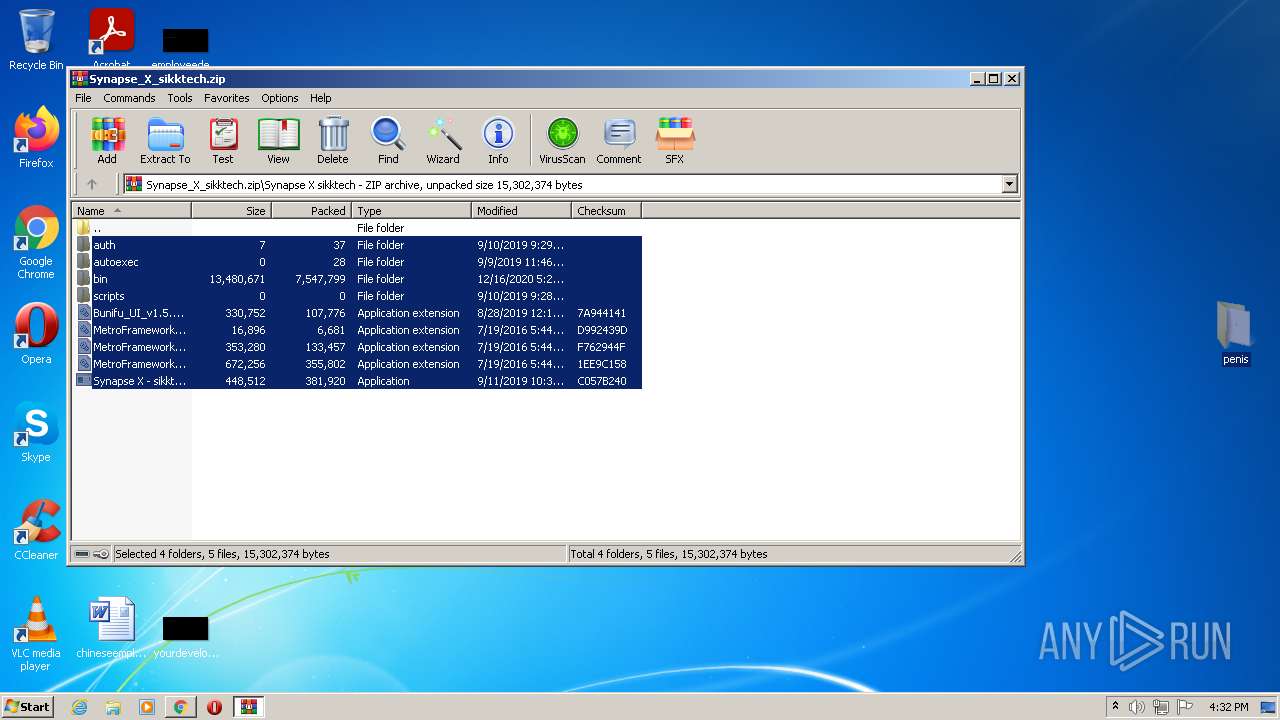Select the auth folder

coord(357,245)
